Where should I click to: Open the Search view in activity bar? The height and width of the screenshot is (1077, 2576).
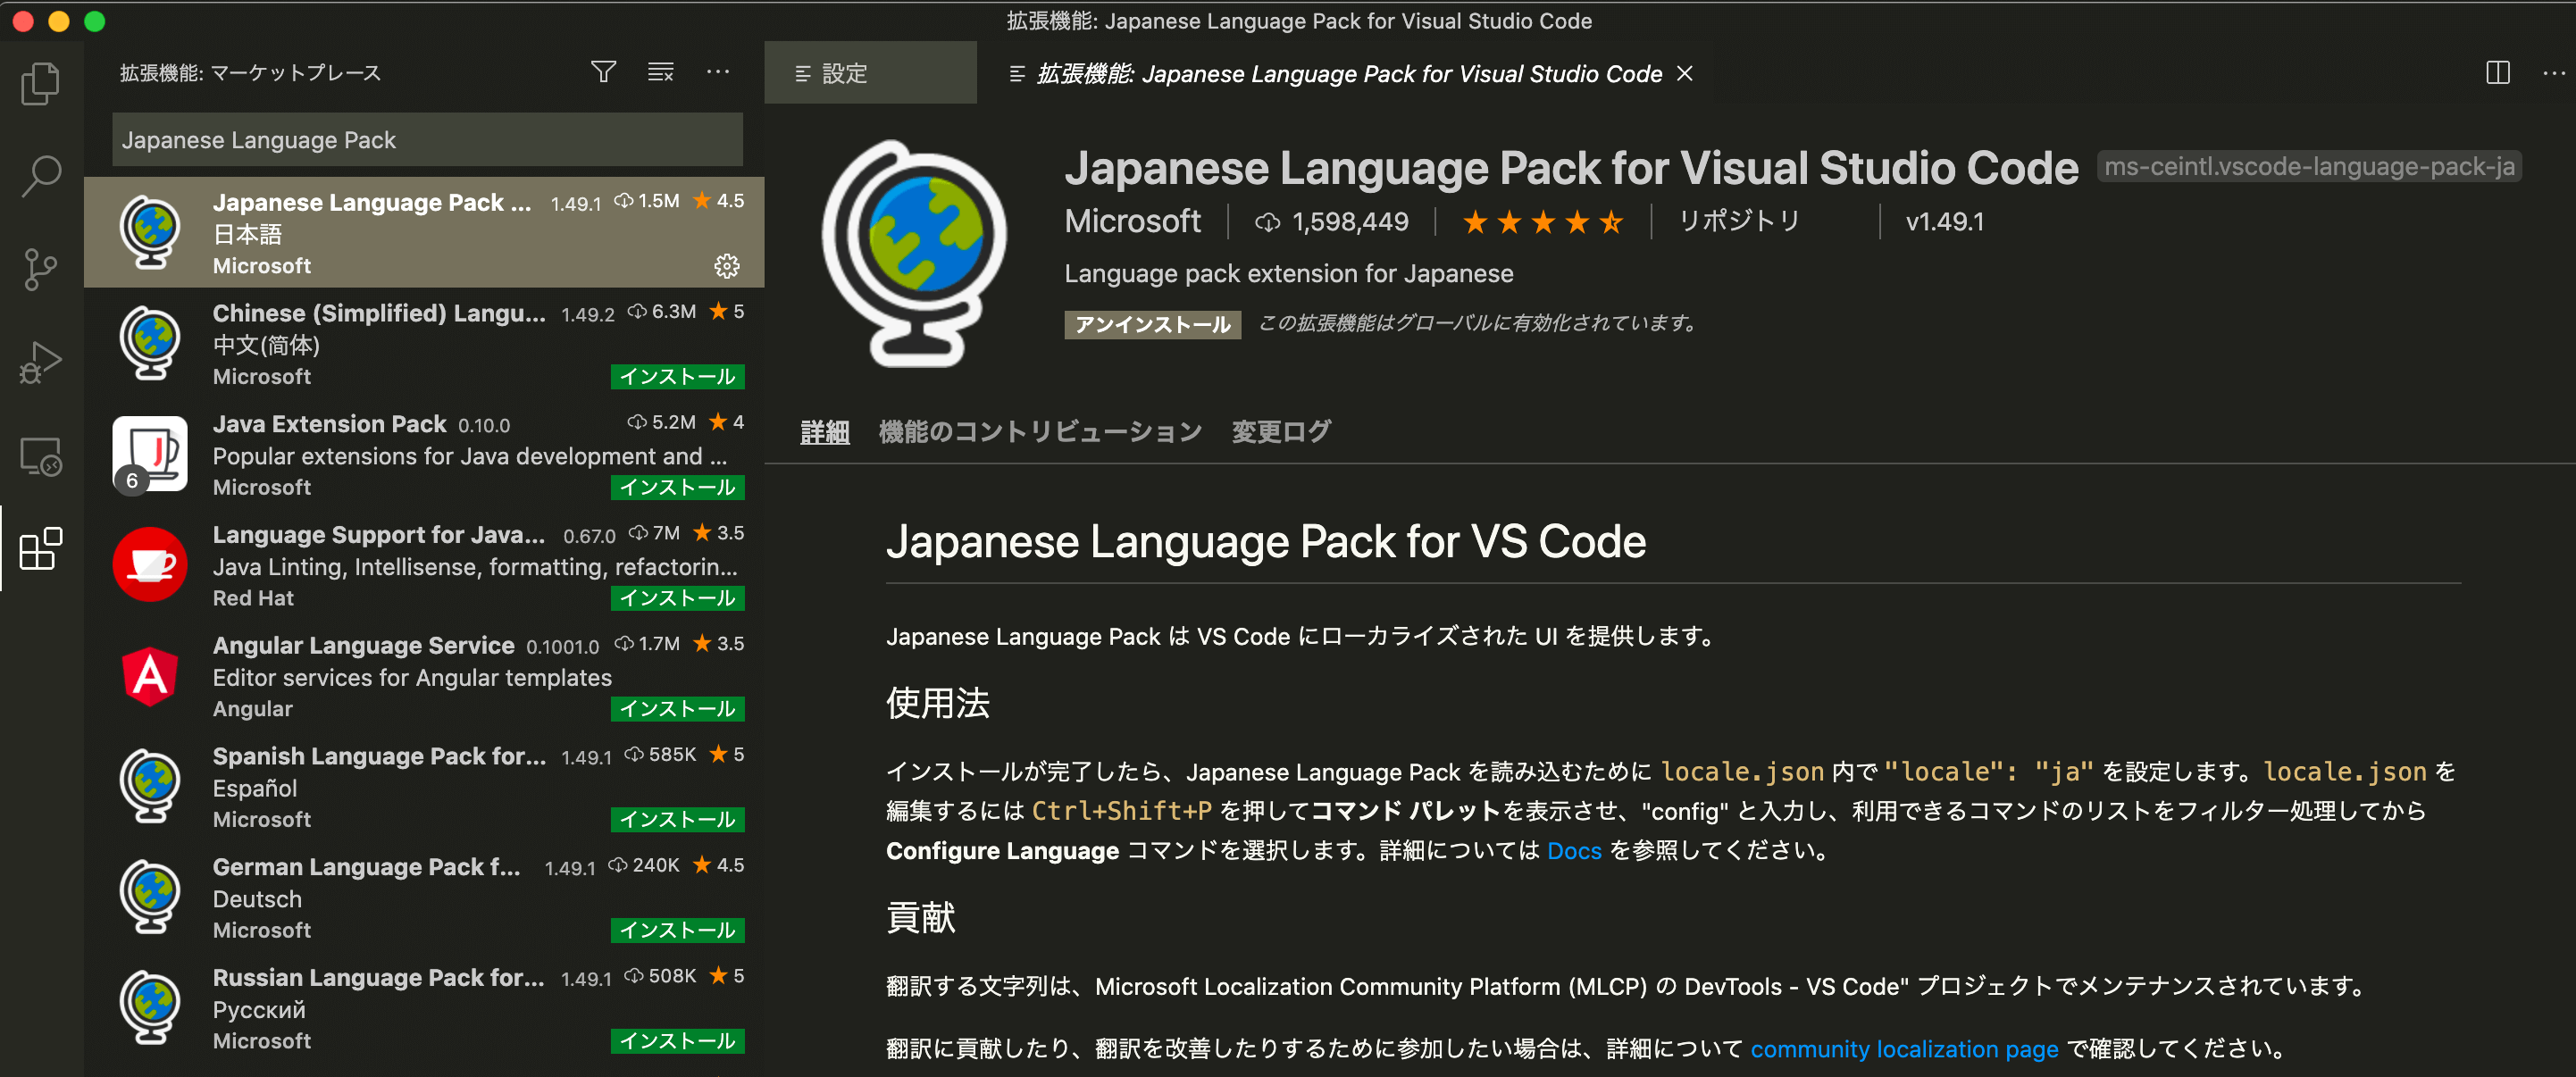click(x=40, y=176)
